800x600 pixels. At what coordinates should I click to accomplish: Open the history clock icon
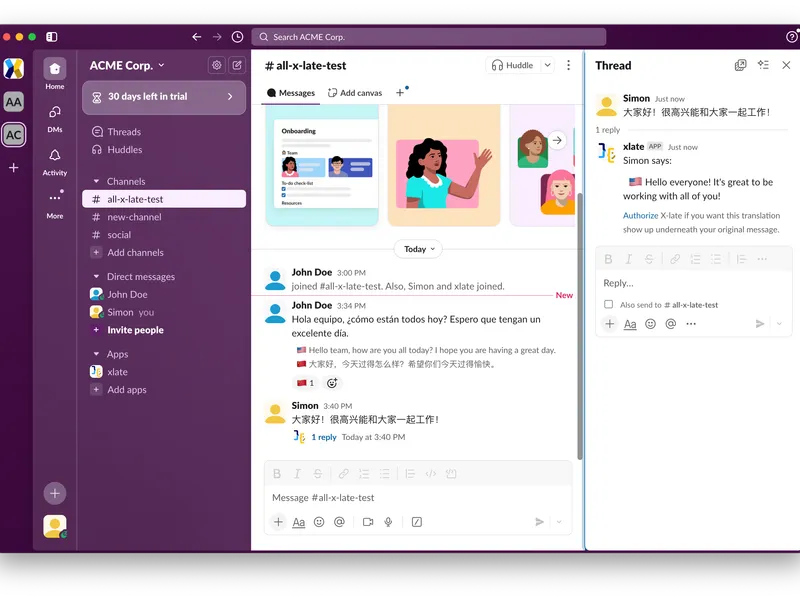pos(237,37)
